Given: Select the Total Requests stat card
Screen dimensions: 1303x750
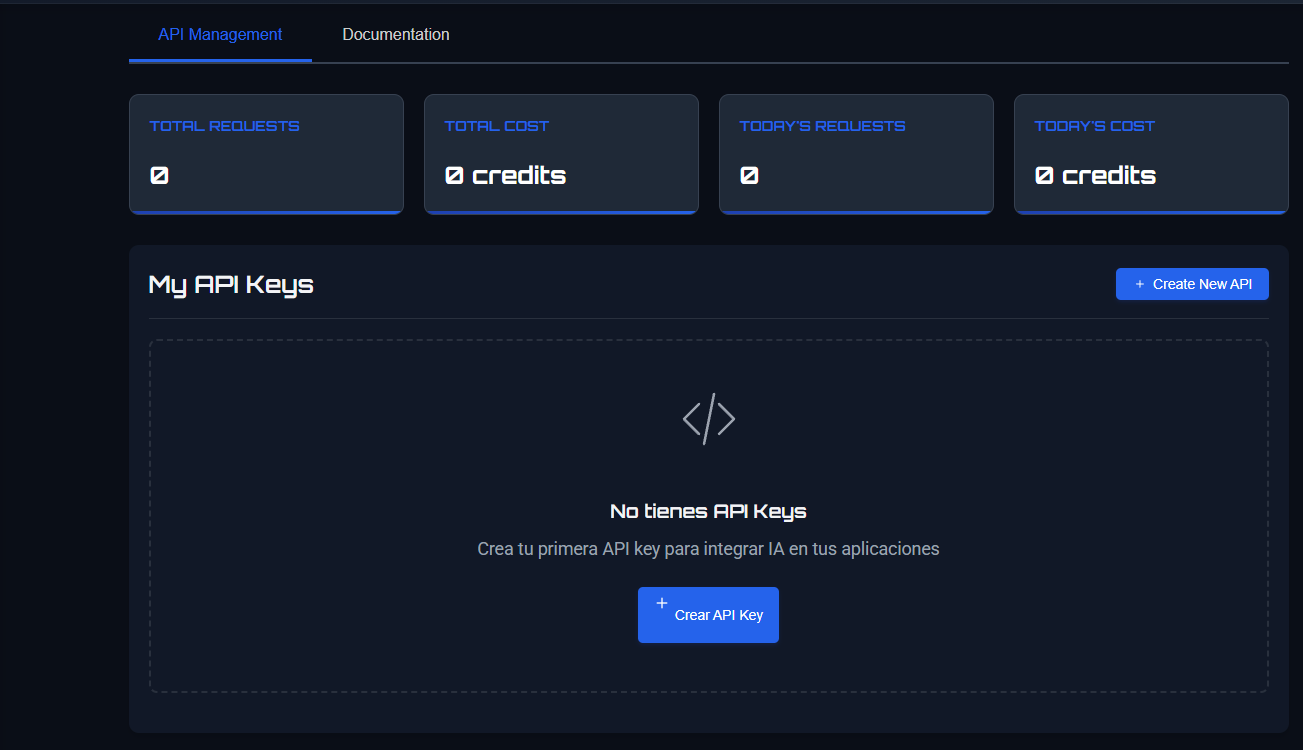Looking at the screenshot, I should [266, 153].
